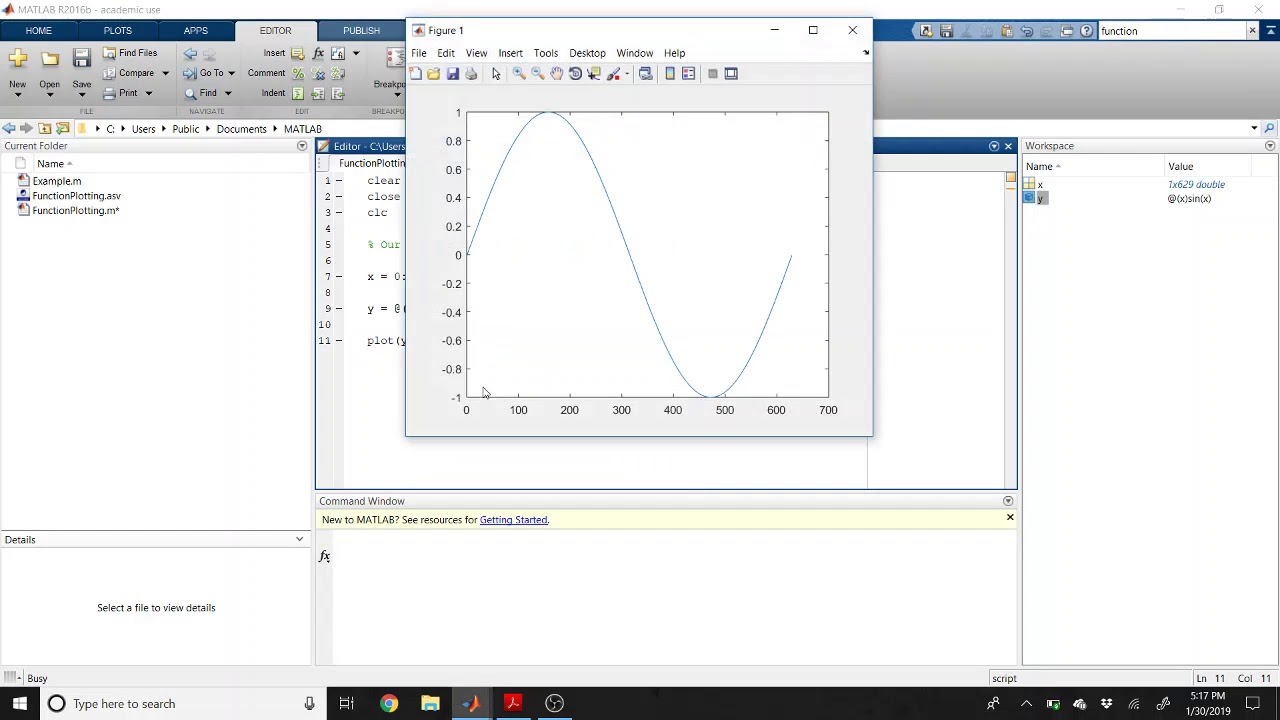The height and width of the screenshot is (720, 1280).
Task: Click the New file plus icon
Action: (x=18, y=60)
